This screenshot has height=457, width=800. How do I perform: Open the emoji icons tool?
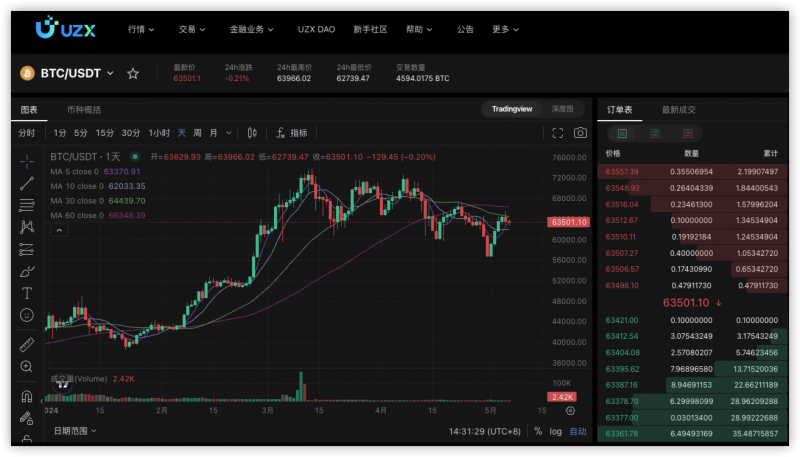click(x=27, y=315)
